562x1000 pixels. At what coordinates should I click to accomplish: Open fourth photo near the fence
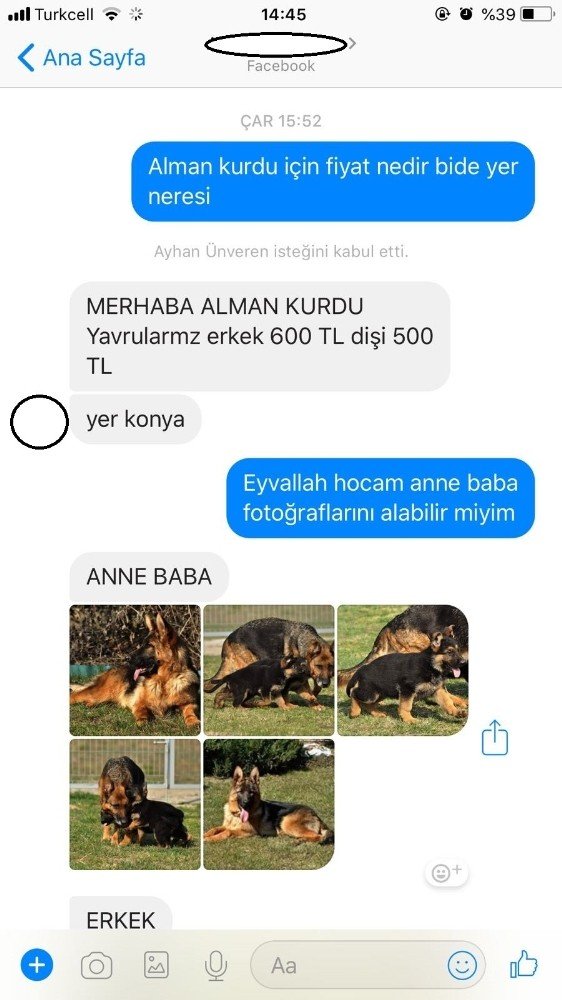point(135,804)
